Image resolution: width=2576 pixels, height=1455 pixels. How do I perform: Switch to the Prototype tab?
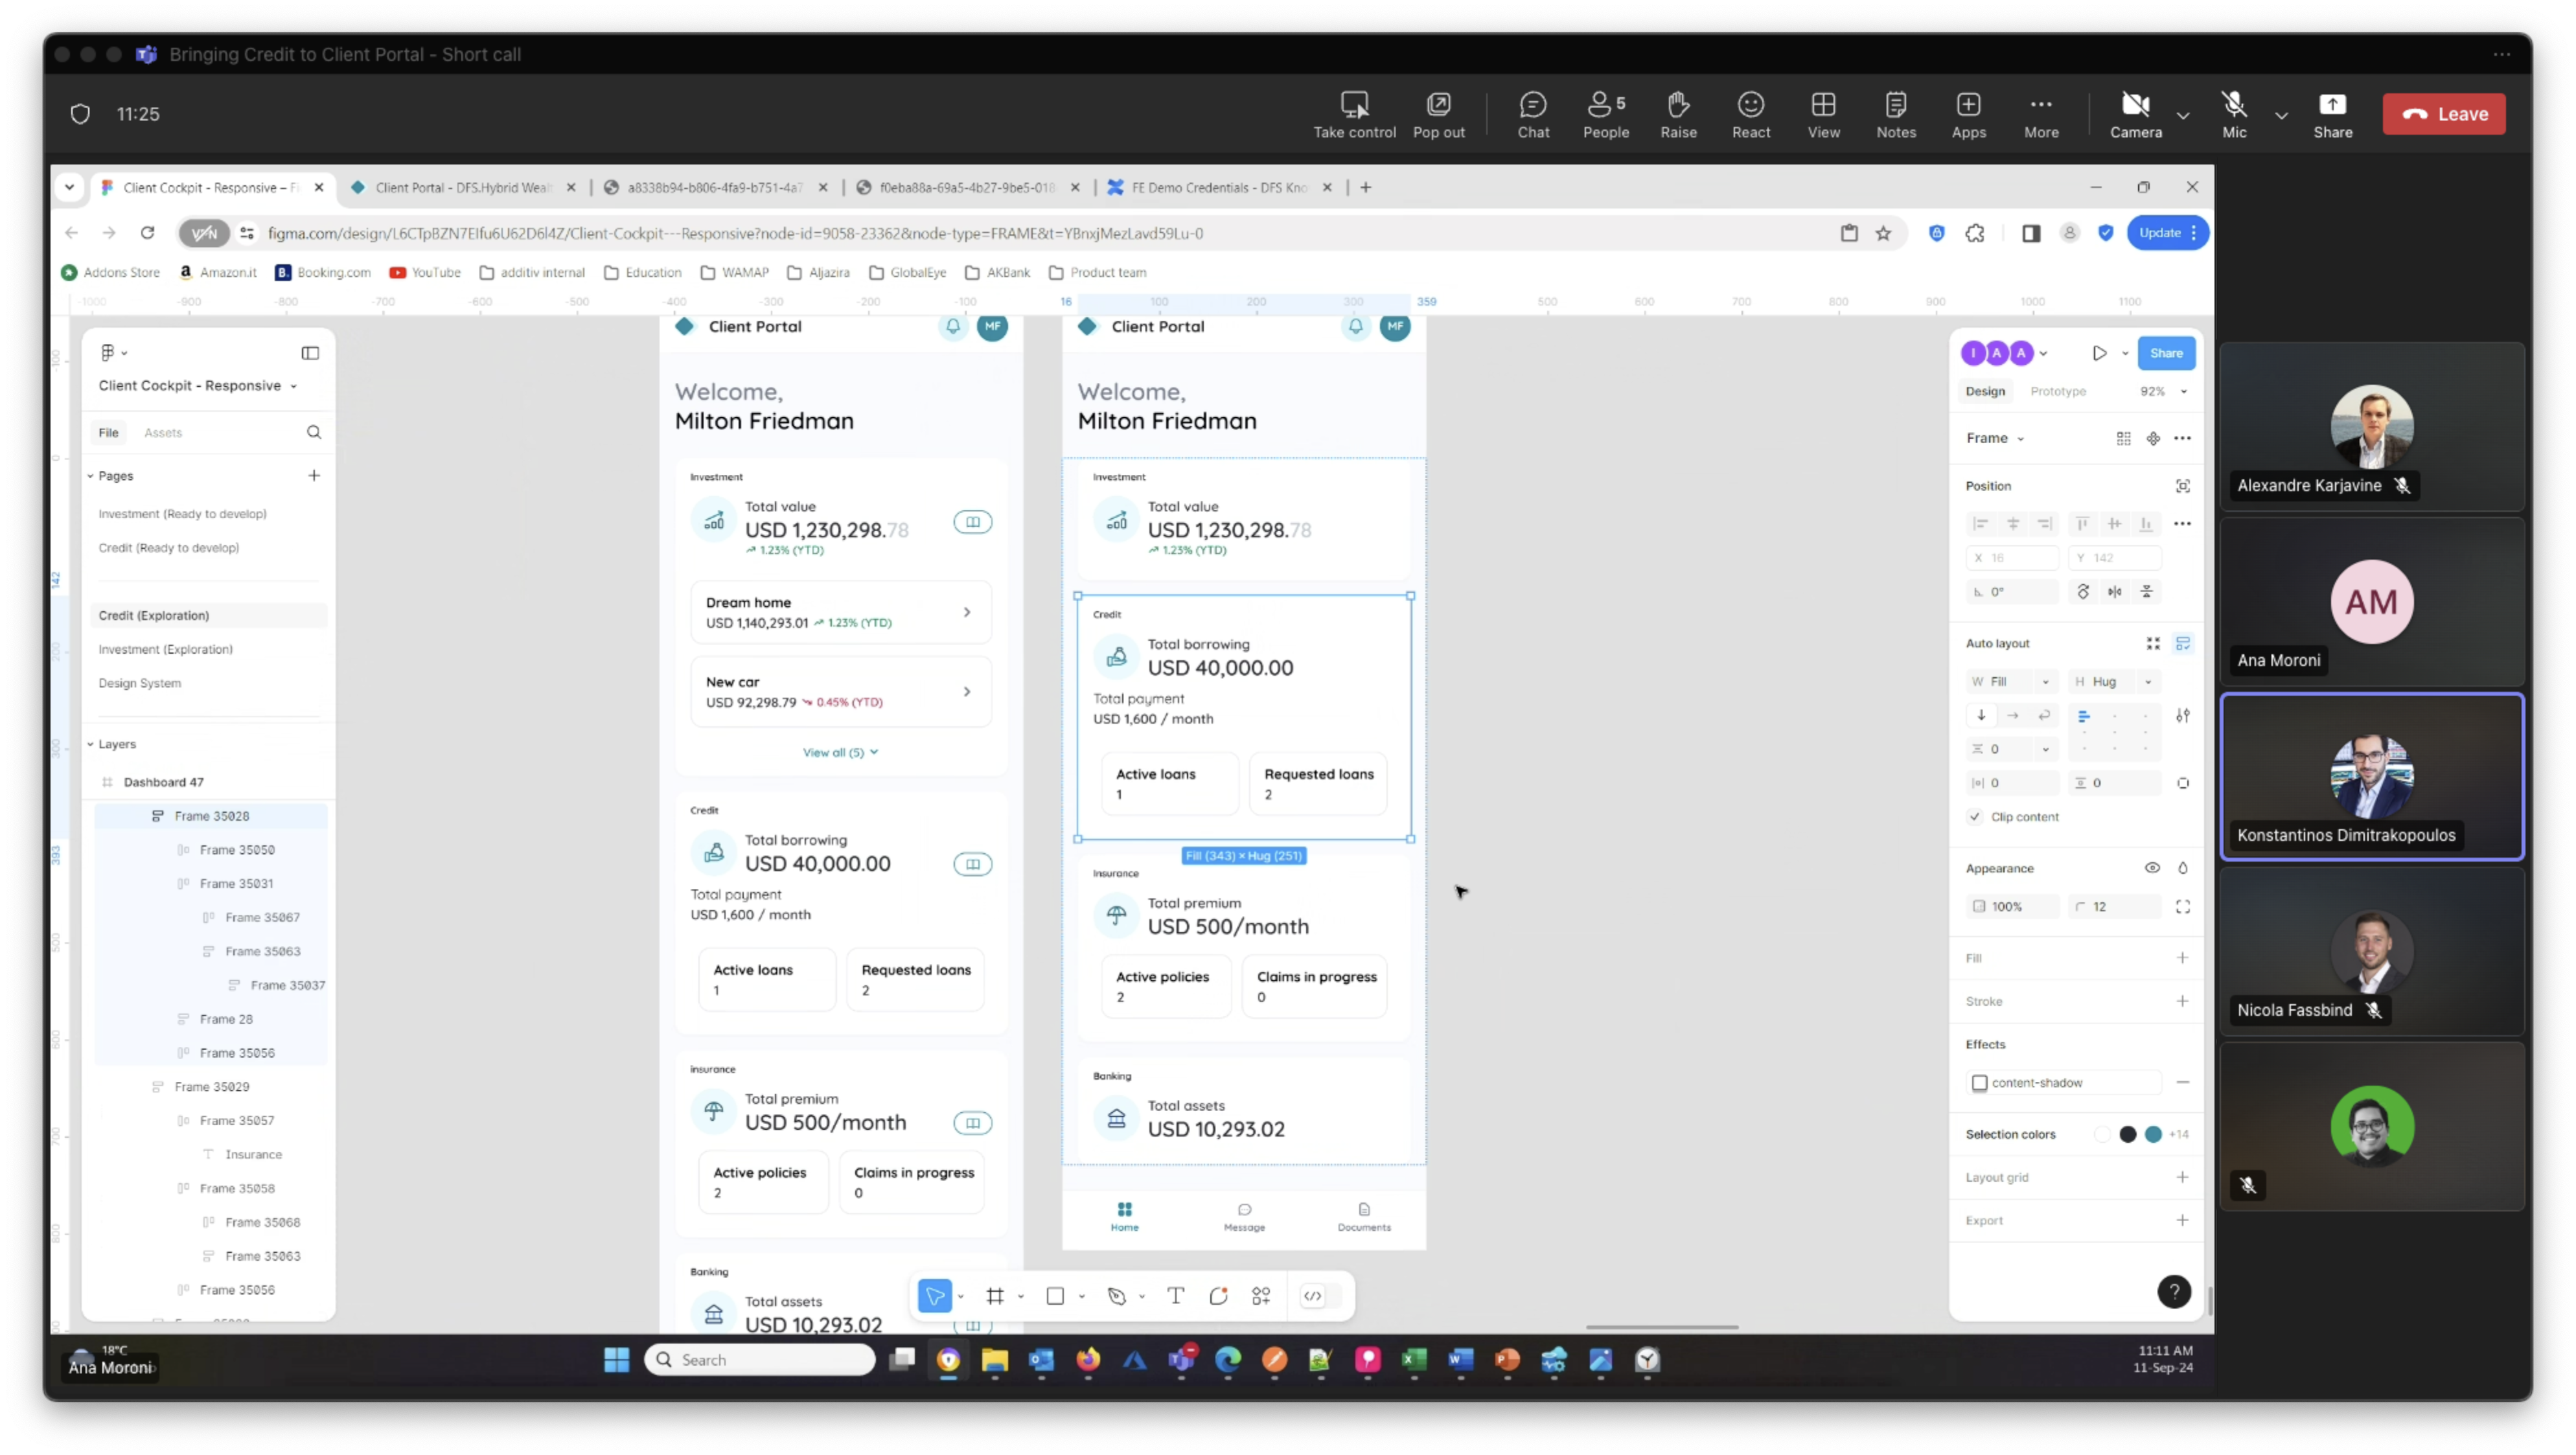point(2058,391)
